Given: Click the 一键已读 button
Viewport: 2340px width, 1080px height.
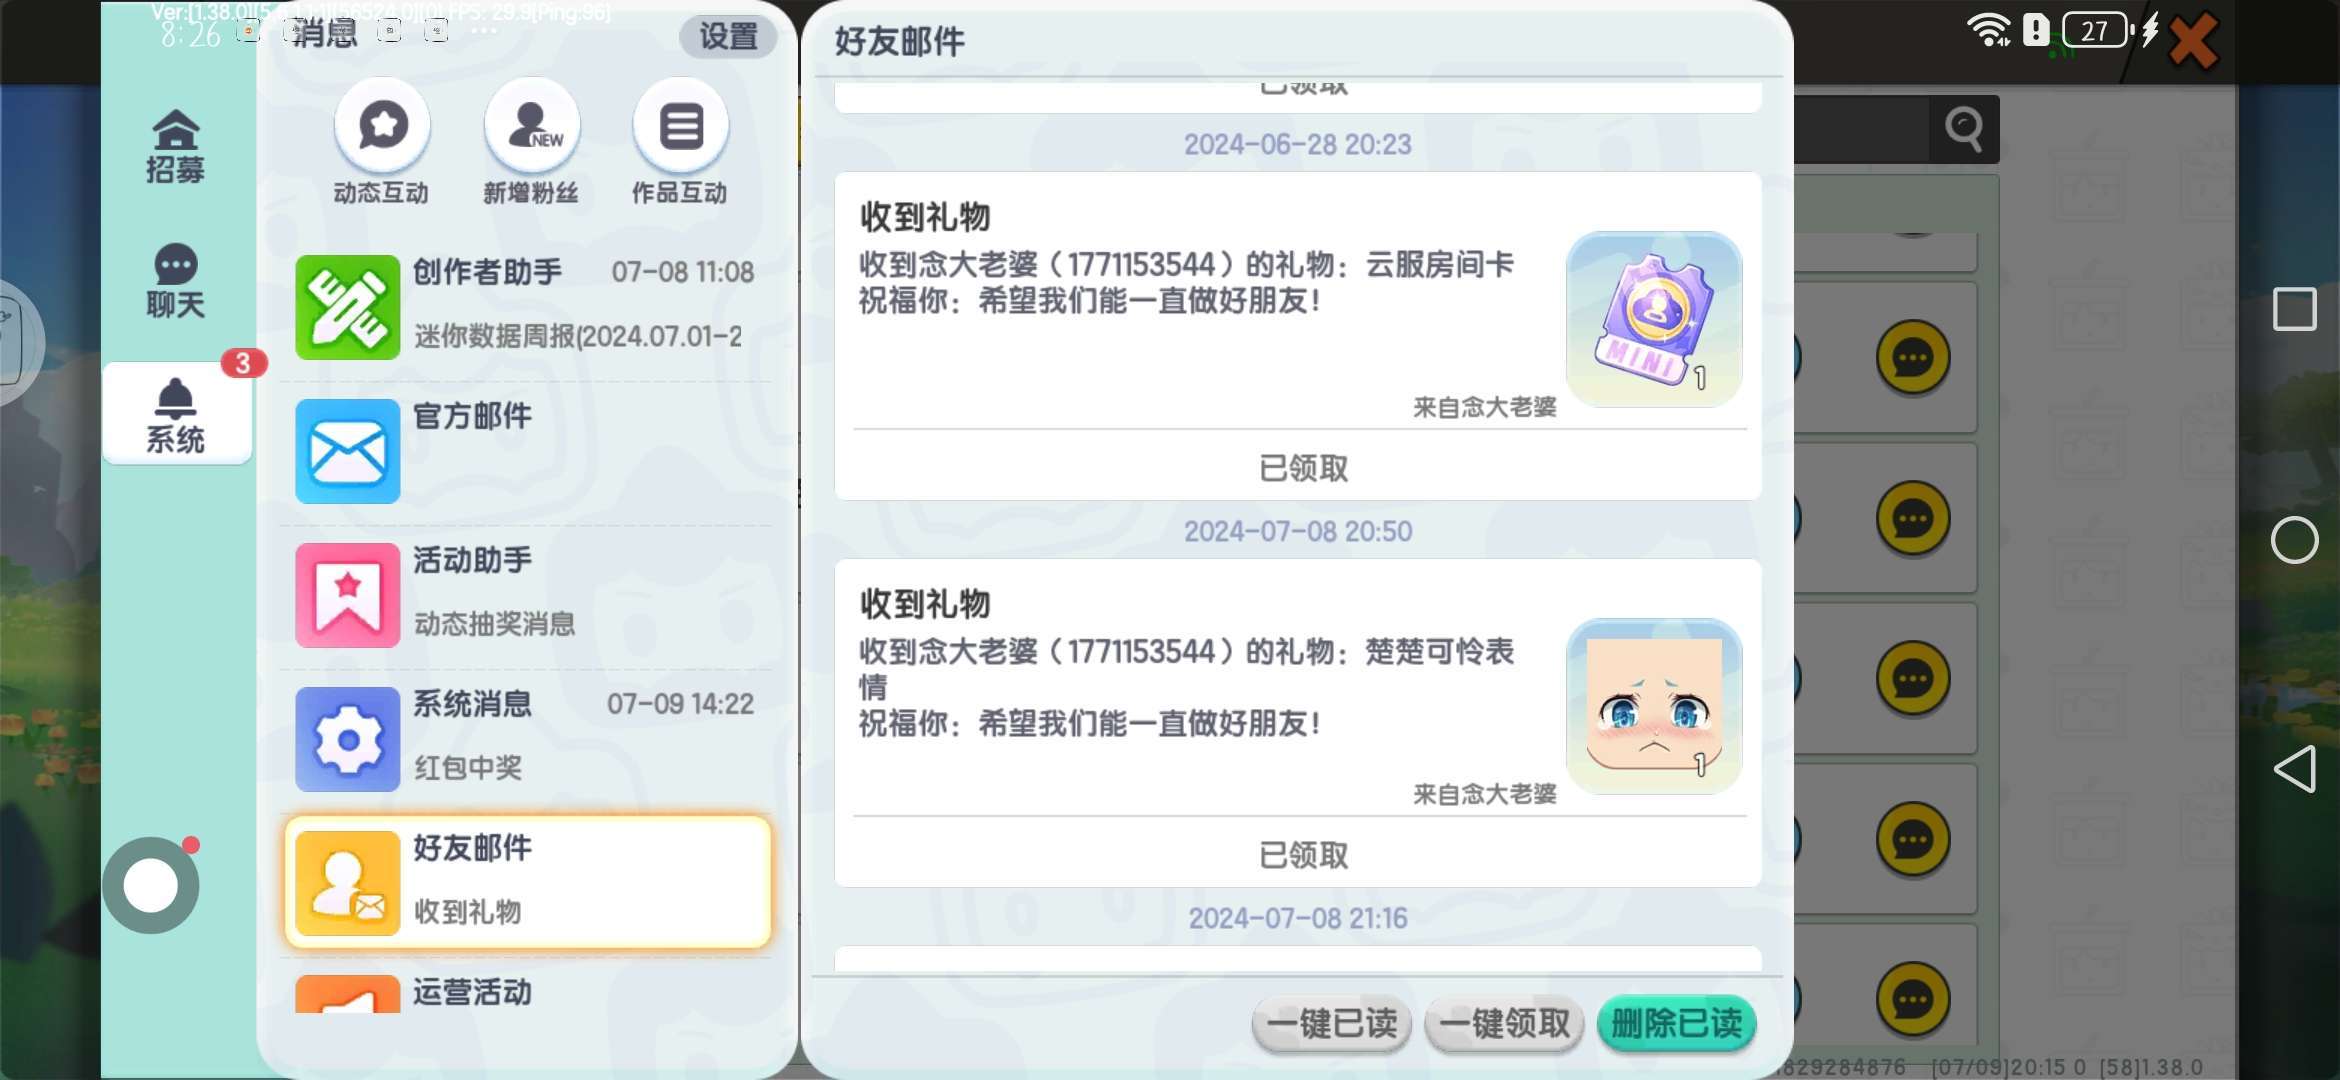Looking at the screenshot, I should click(x=1331, y=1024).
